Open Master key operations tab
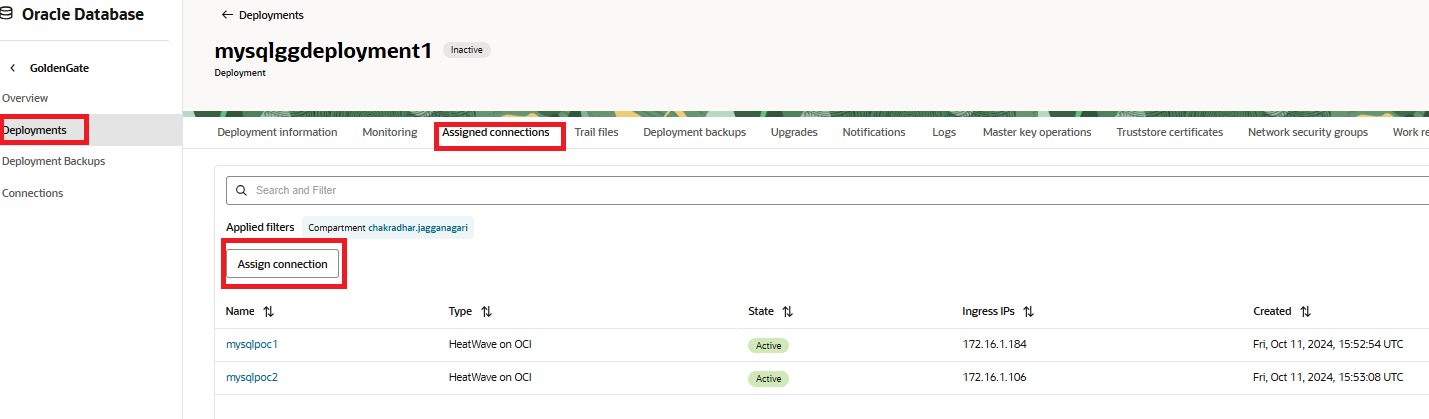 point(1037,132)
